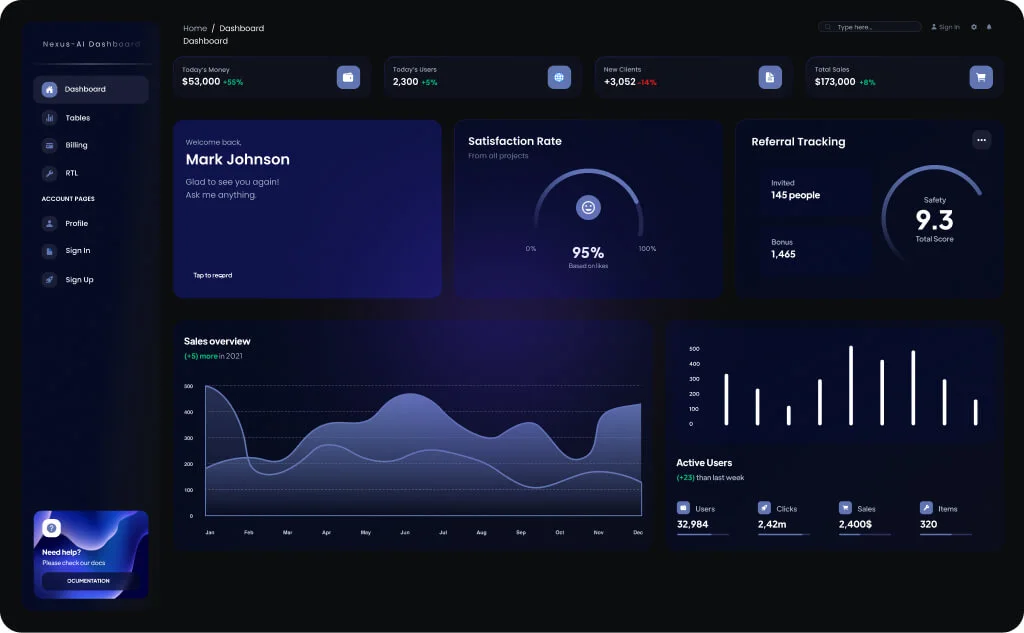Open the Profile icon under Account Pages
1024x633 pixels.
coord(48,223)
